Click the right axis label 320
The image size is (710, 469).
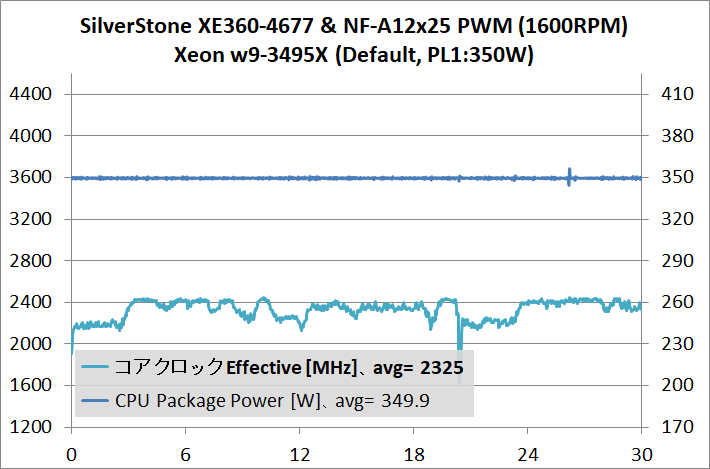coord(677,219)
